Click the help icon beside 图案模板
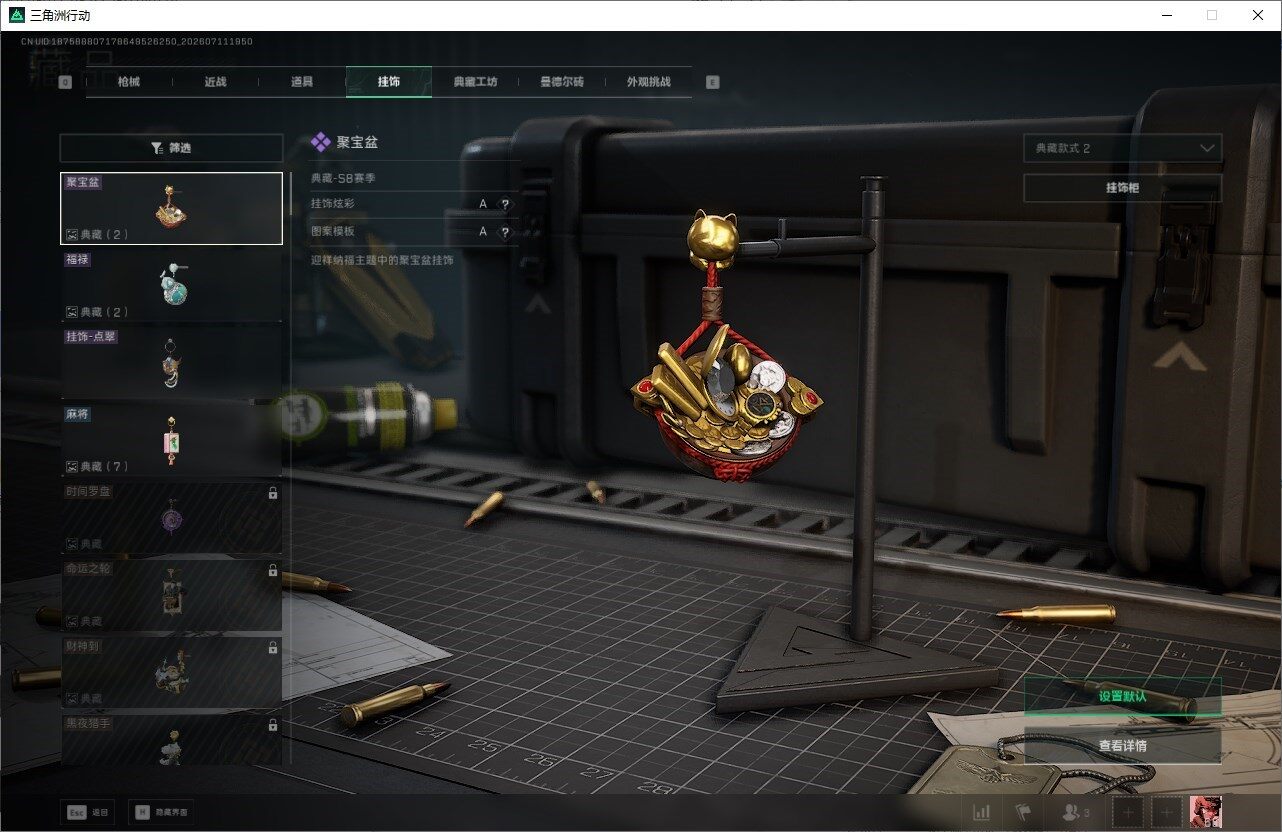Image resolution: width=1282 pixels, height=832 pixels. [505, 232]
